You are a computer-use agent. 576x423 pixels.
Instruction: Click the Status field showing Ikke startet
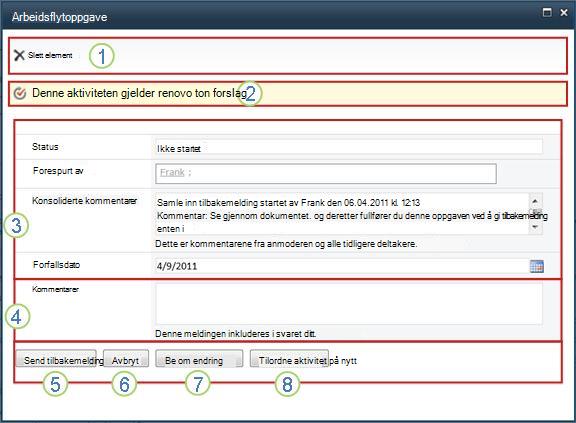(x=349, y=147)
